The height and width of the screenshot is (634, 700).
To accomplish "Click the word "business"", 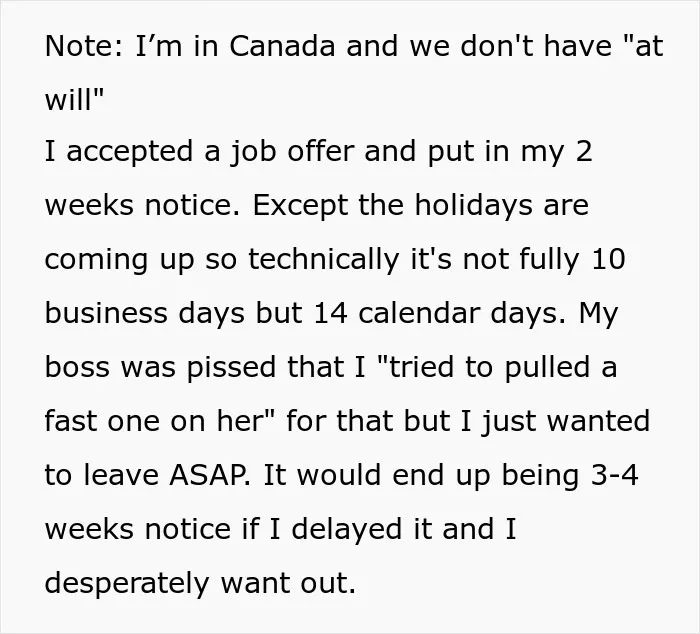I will click(106, 313).
